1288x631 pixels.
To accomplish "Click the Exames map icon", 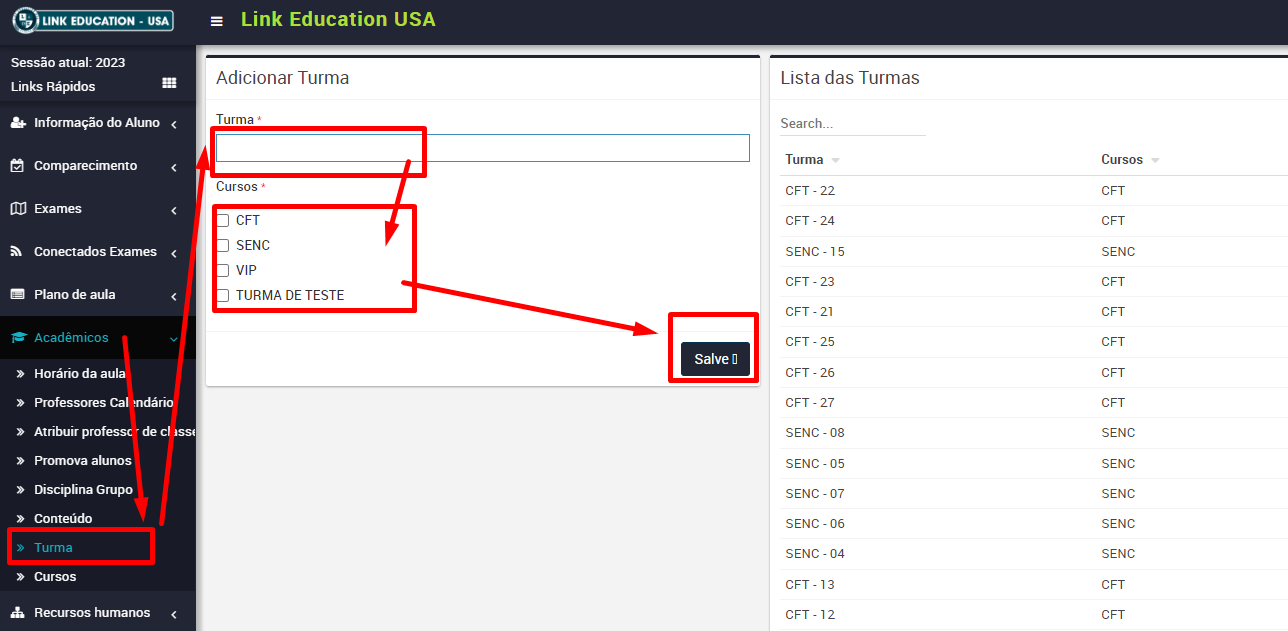I will point(17,209).
